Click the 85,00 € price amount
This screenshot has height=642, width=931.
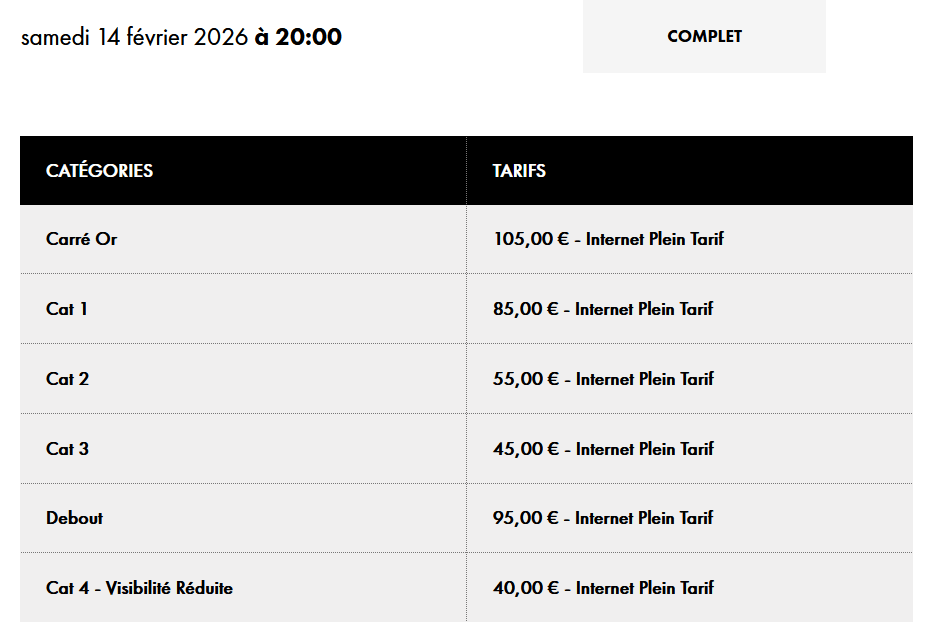526,309
